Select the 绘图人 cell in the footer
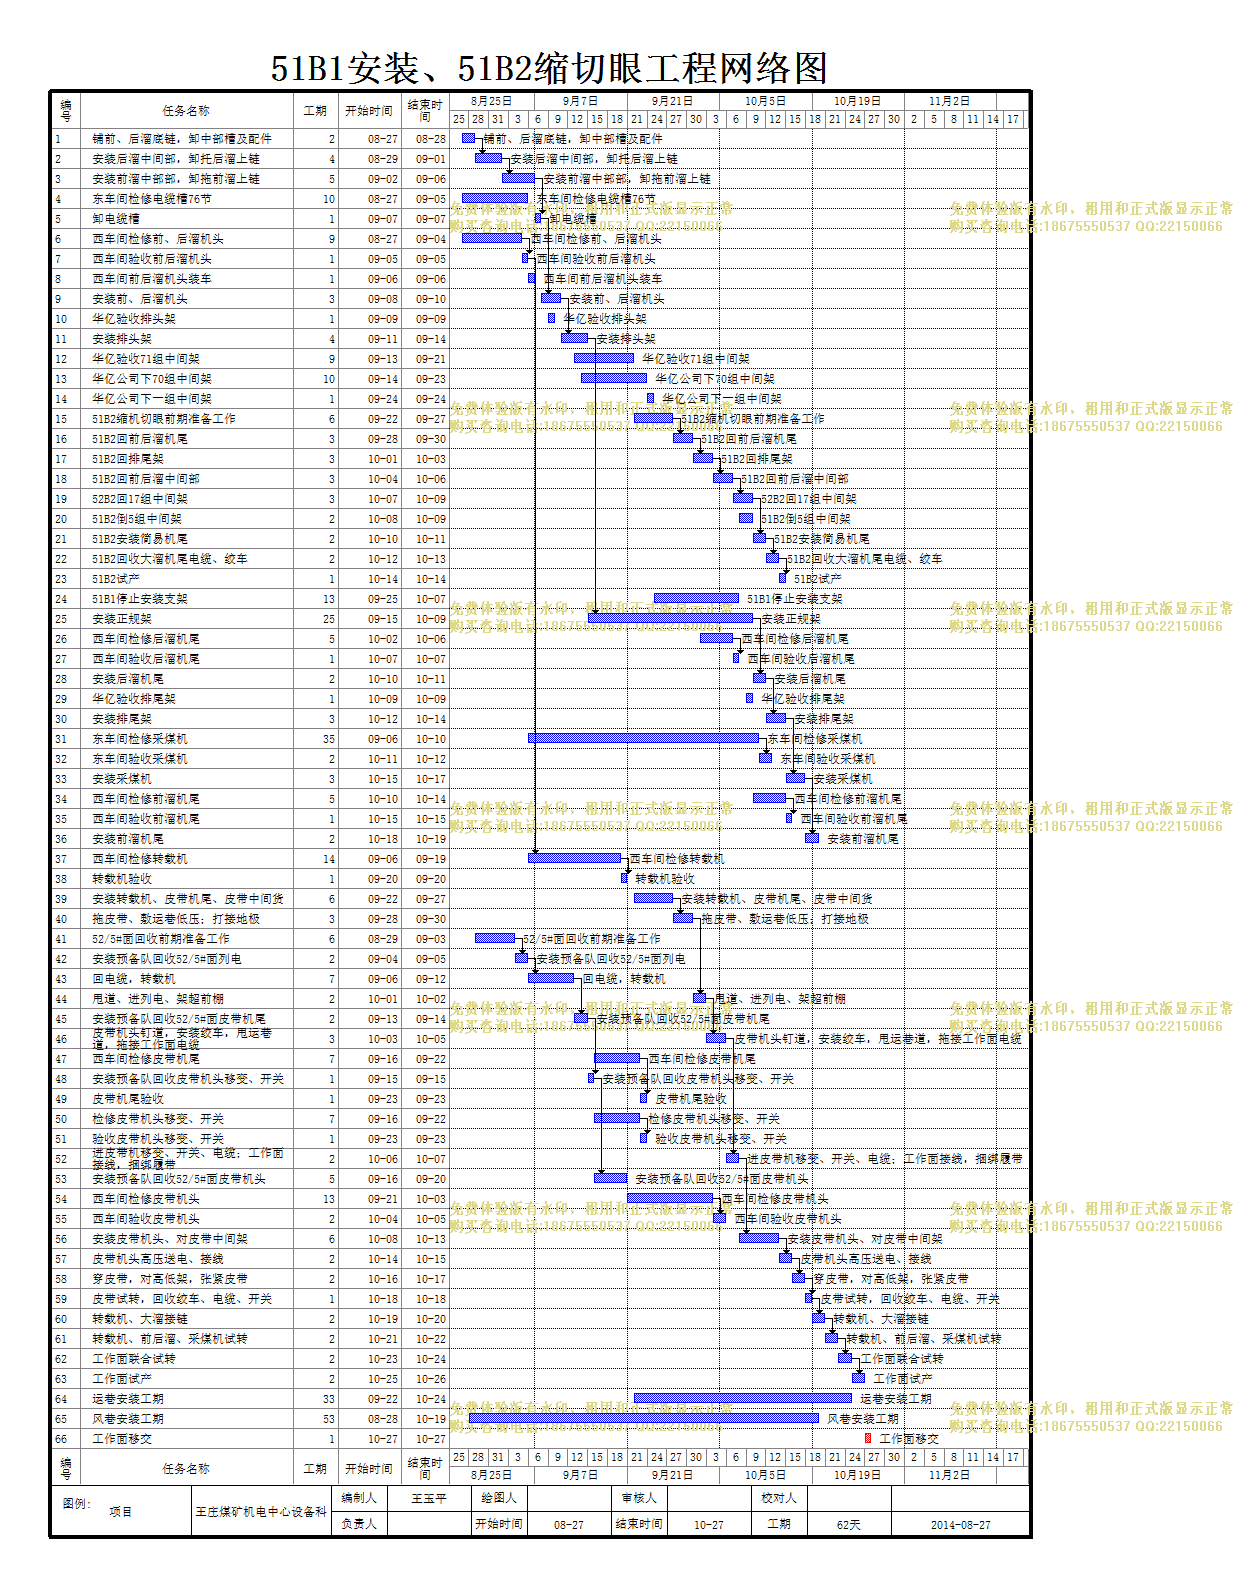The image size is (1233, 1586). click(499, 1498)
